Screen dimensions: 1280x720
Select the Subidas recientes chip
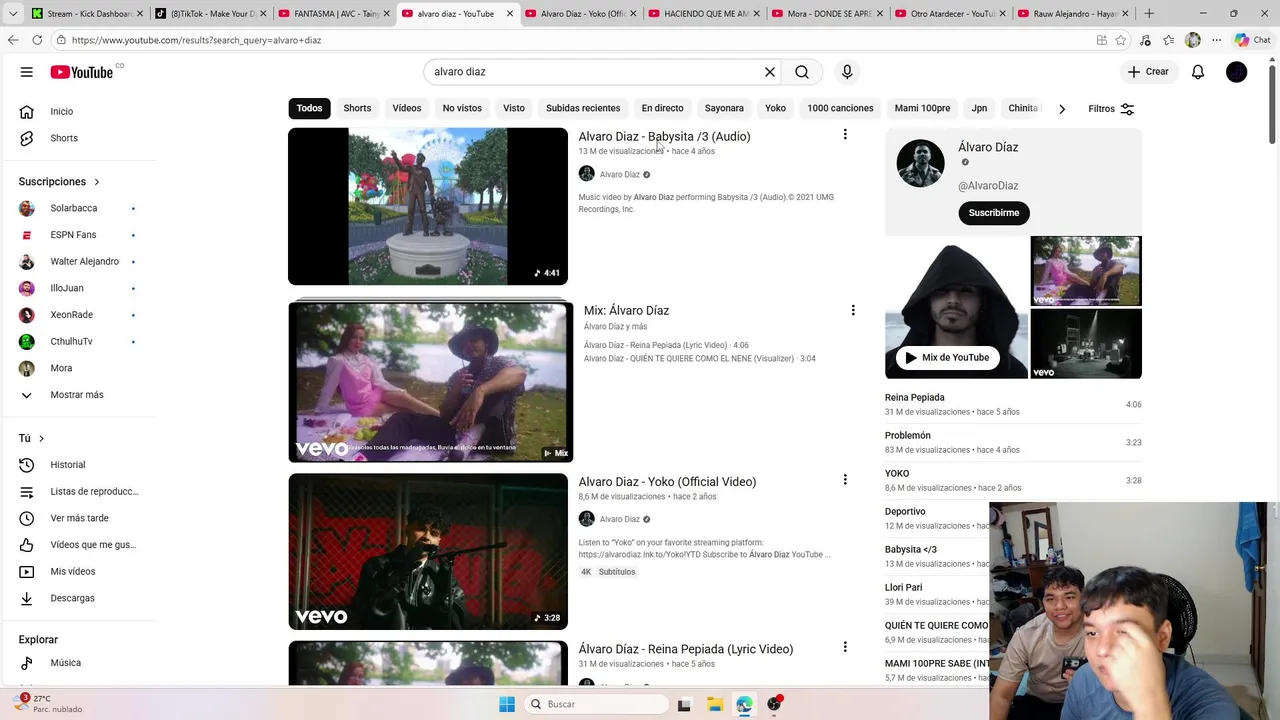[x=583, y=108]
